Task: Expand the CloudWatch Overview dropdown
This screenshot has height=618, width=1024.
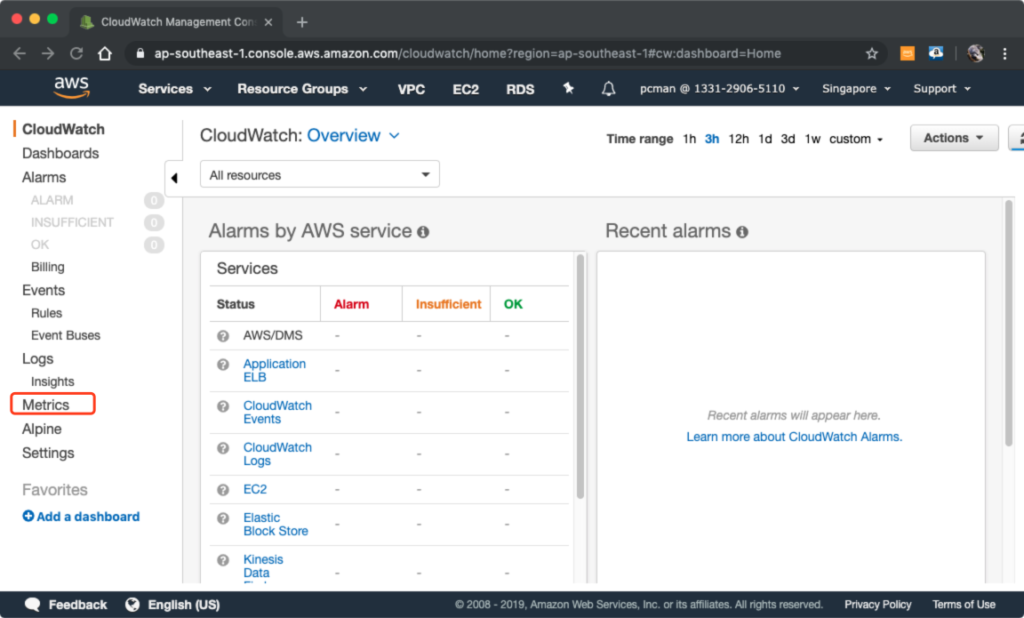Action: click(x=353, y=135)
